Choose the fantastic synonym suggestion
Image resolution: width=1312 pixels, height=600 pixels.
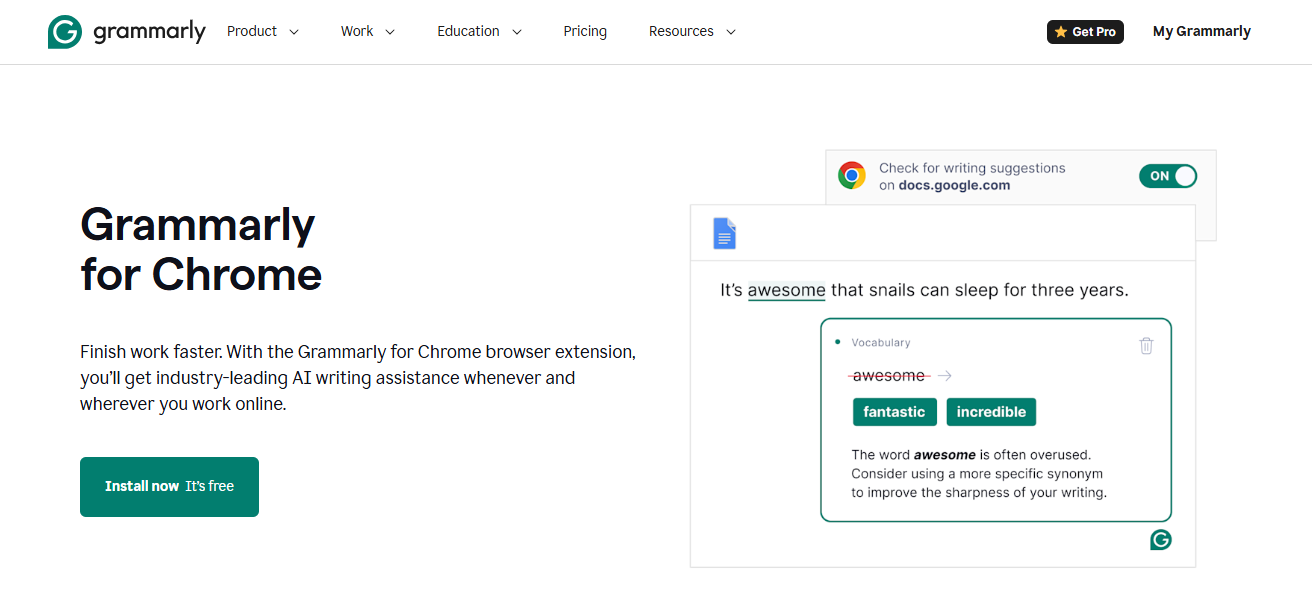click(894, 412)
